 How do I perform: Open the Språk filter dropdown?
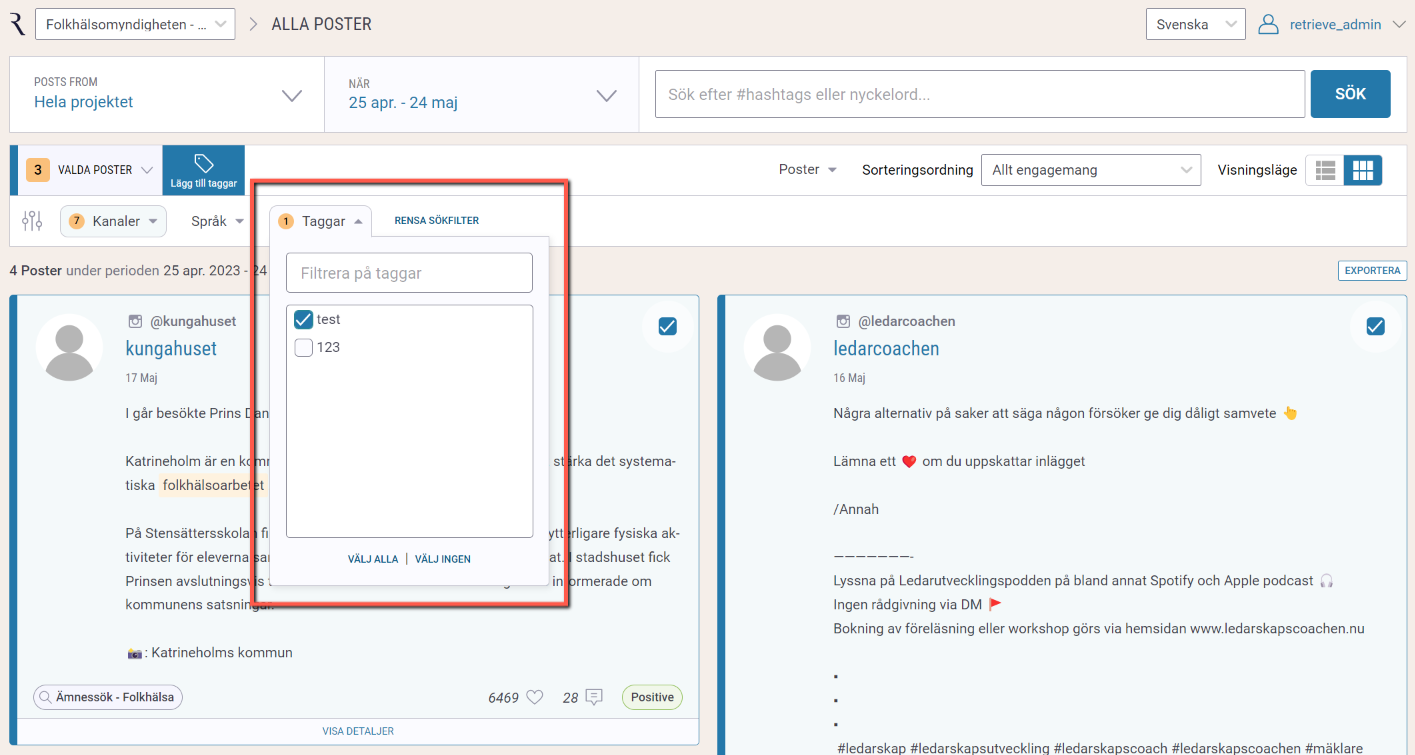(218, 221)
